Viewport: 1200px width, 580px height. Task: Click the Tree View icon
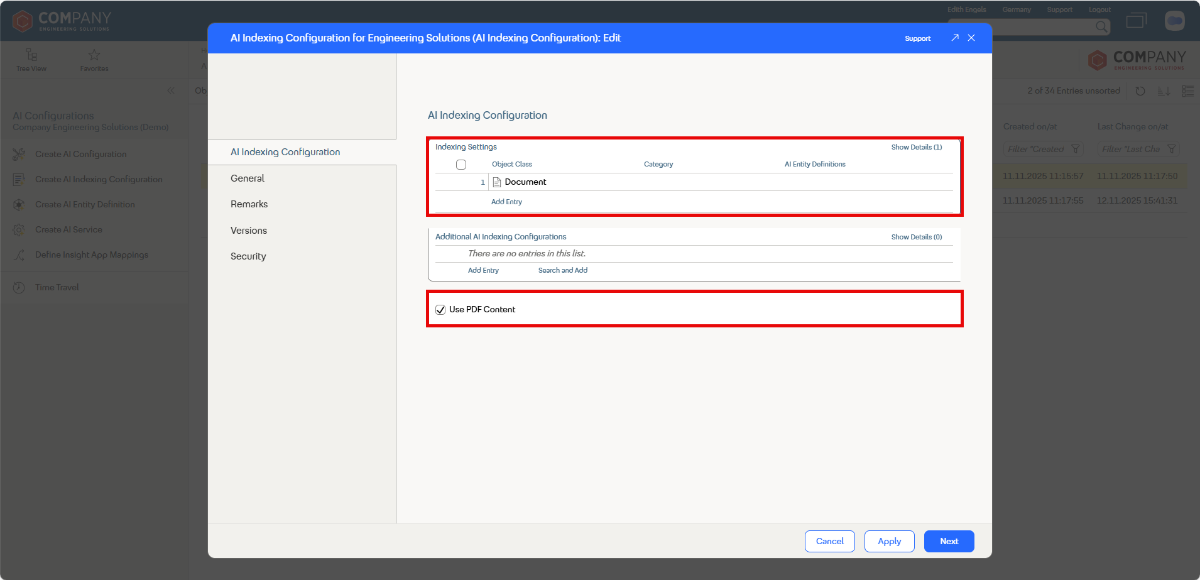click(31, 55)
